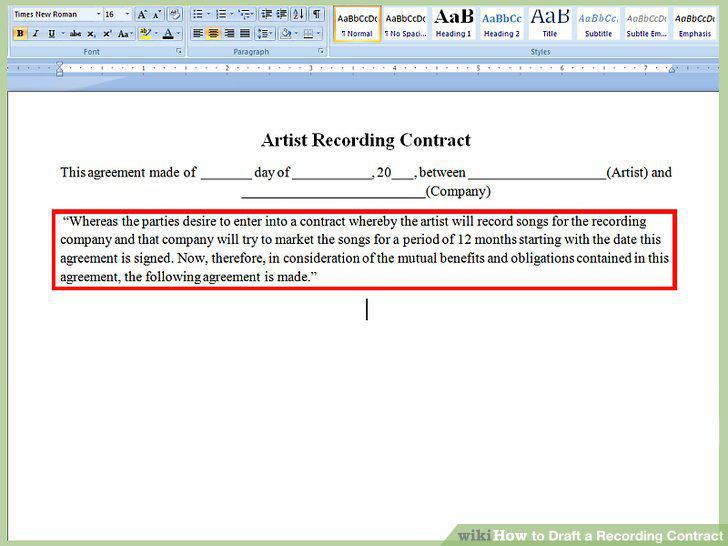728x546 pixels.
Task: Open Line Spacing options
Action: pyautogui.click(x=266, y=33)
